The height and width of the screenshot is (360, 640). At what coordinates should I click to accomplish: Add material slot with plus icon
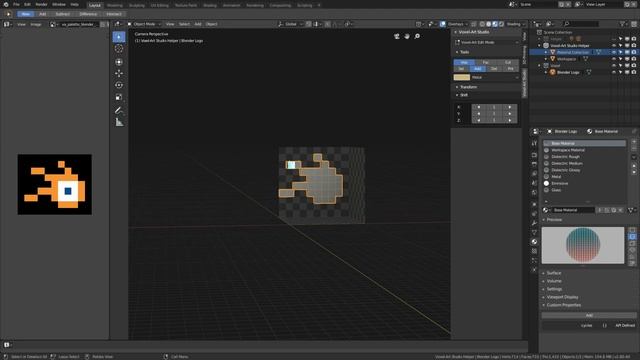(634, 142)
